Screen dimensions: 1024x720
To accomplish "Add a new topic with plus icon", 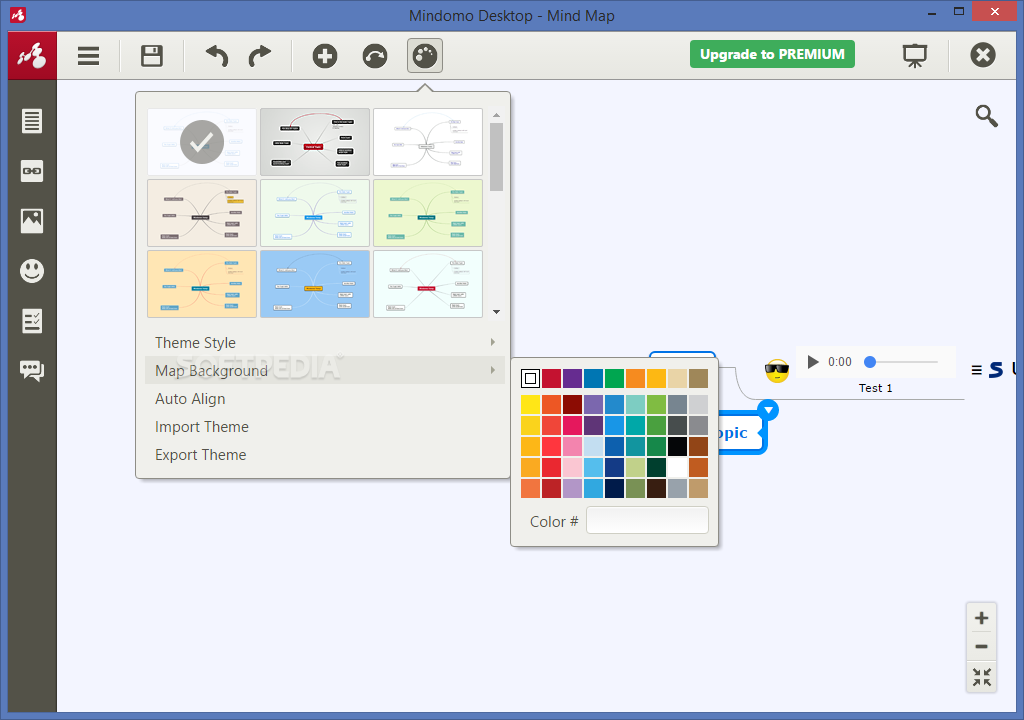I will click(325, 56).
